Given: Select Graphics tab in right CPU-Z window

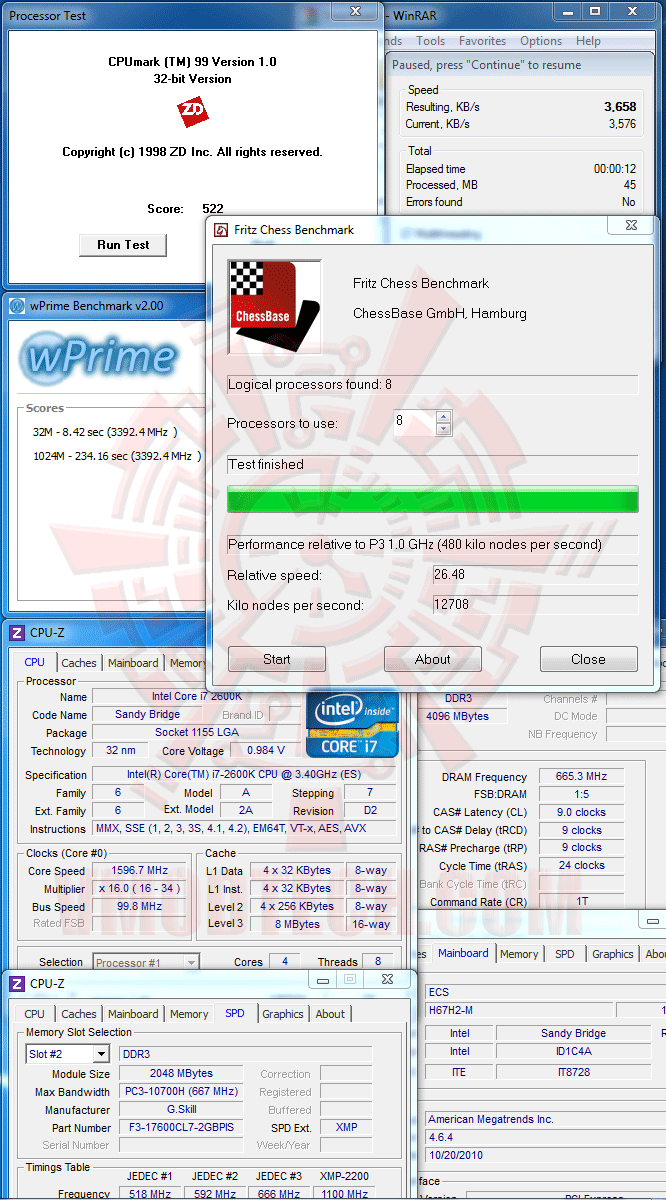Looking at the screenshot, I should (613, 954).
